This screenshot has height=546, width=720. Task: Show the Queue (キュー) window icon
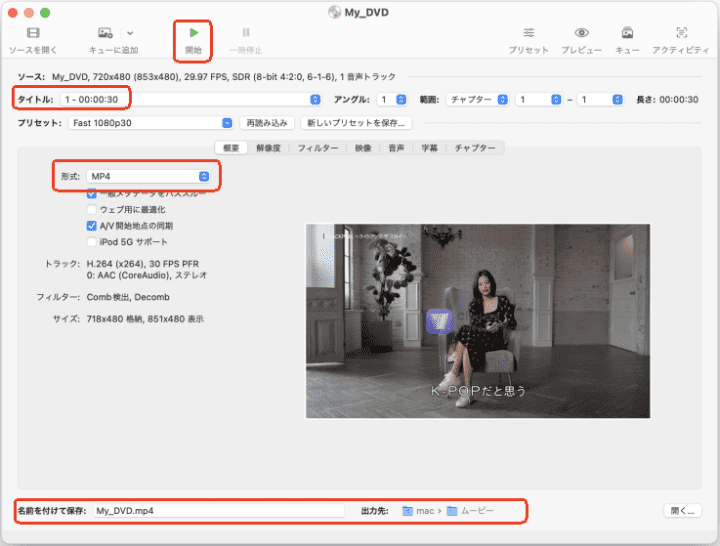tap(627, 33)
